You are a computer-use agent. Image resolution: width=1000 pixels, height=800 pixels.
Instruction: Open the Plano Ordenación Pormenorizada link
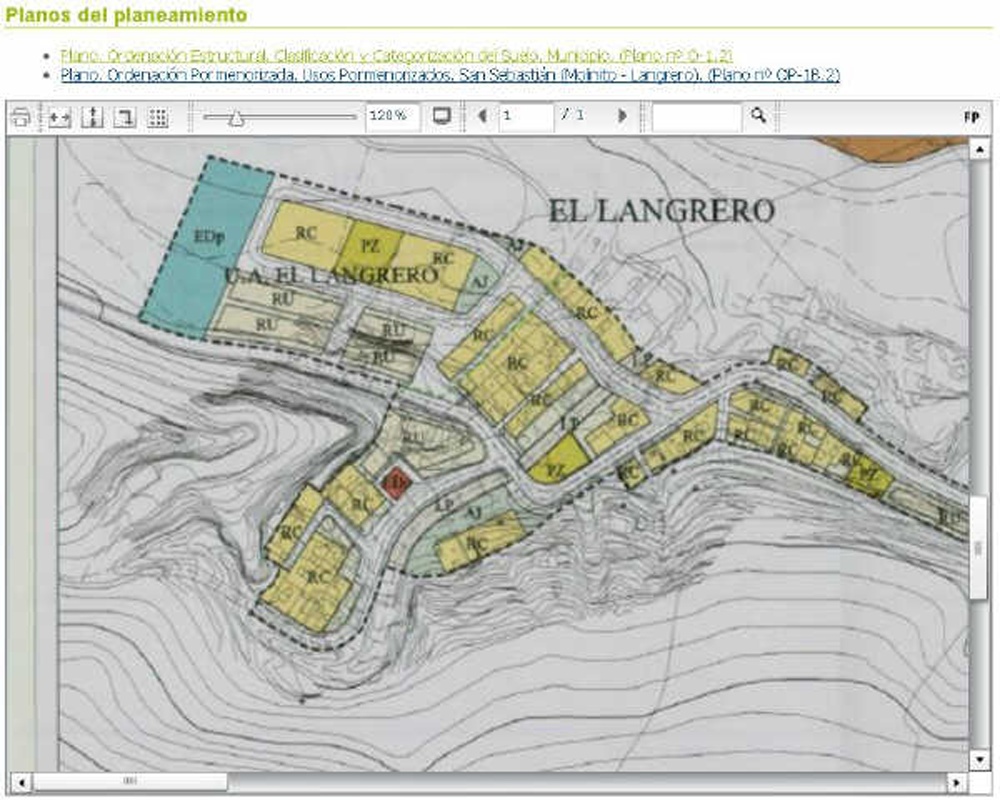coord(450,75)
